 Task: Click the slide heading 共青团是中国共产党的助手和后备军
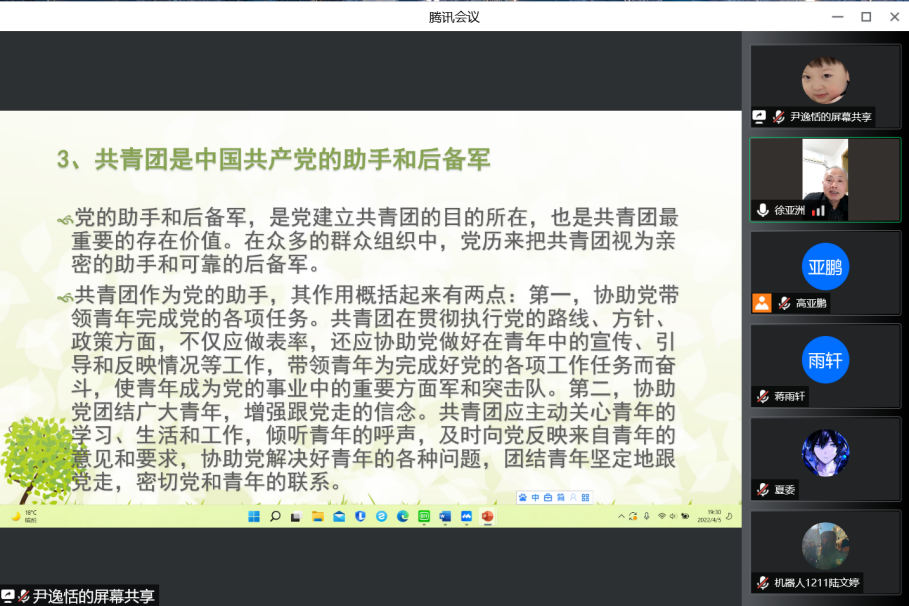[x=273, y=159]
